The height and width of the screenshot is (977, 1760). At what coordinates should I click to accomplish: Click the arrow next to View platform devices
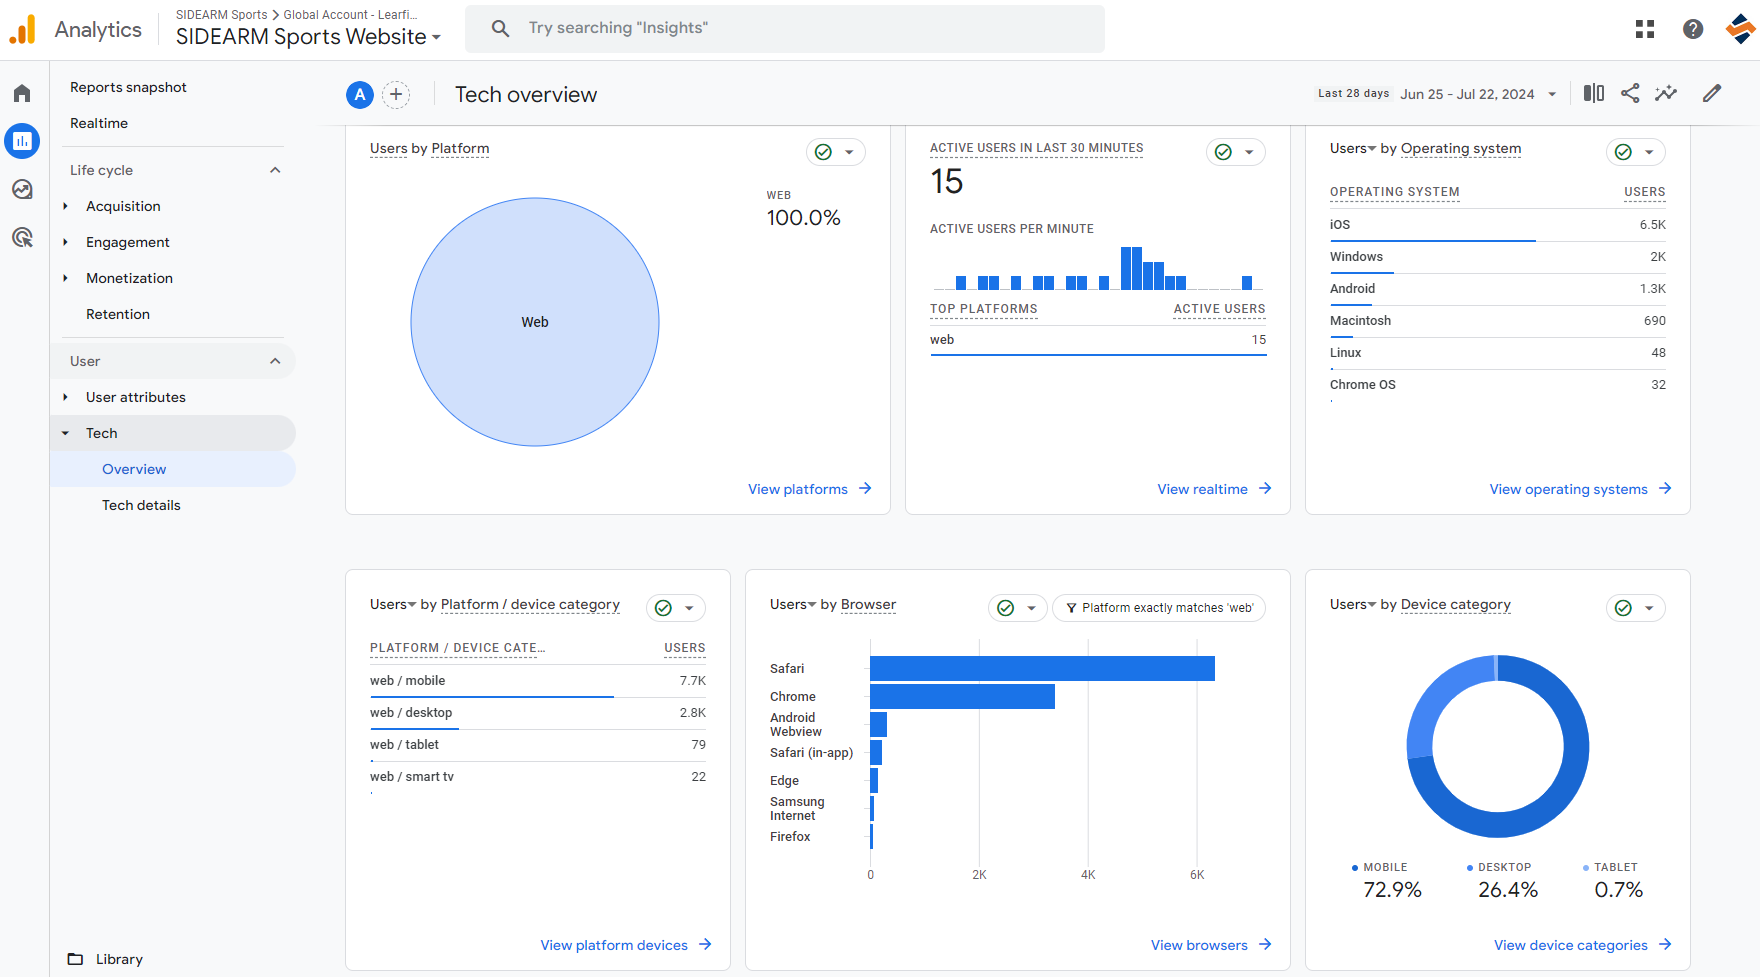[x=705, y=944]
